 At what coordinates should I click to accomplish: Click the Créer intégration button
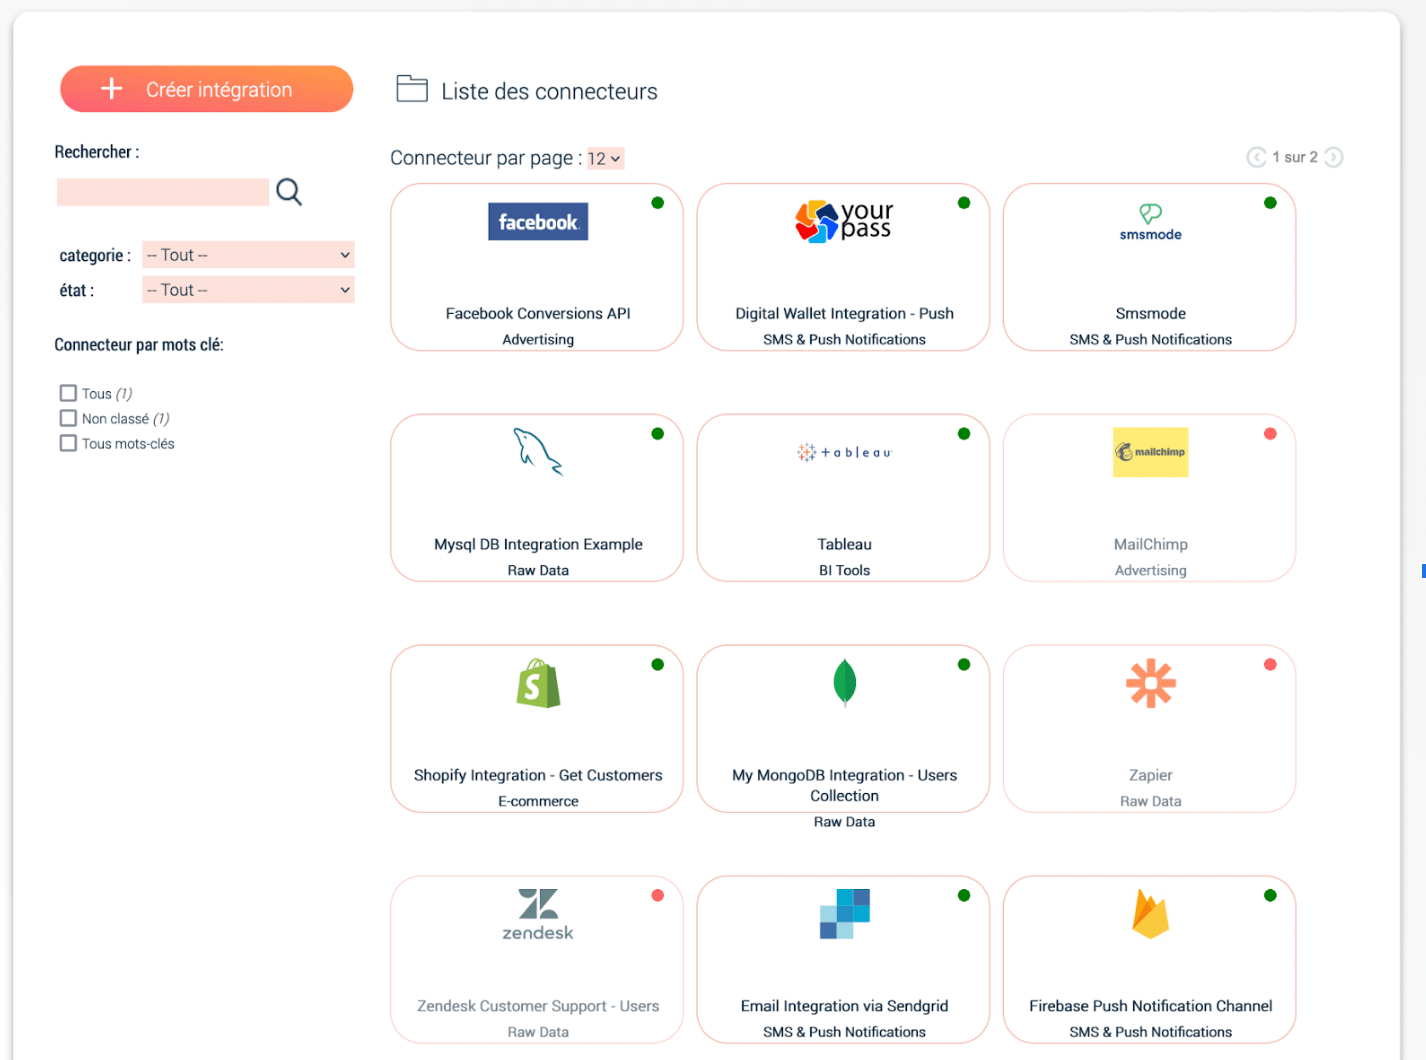coord(207,89)
